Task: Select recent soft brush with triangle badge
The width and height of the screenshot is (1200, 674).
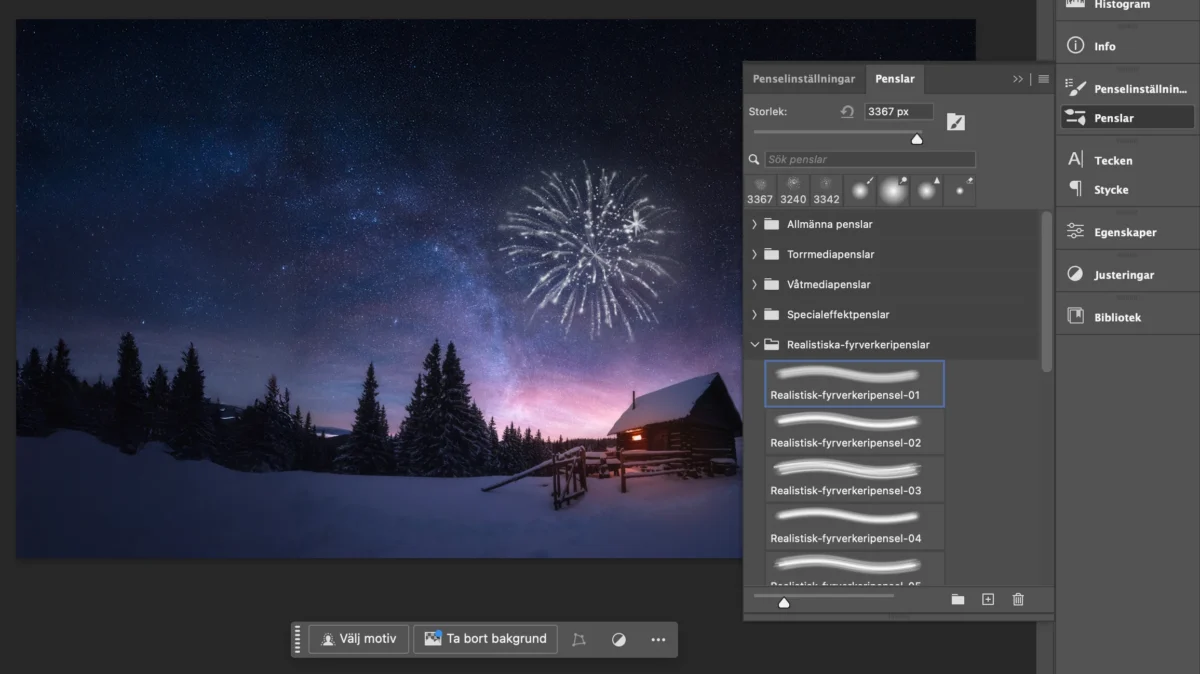Action: (x=927, y=190)
